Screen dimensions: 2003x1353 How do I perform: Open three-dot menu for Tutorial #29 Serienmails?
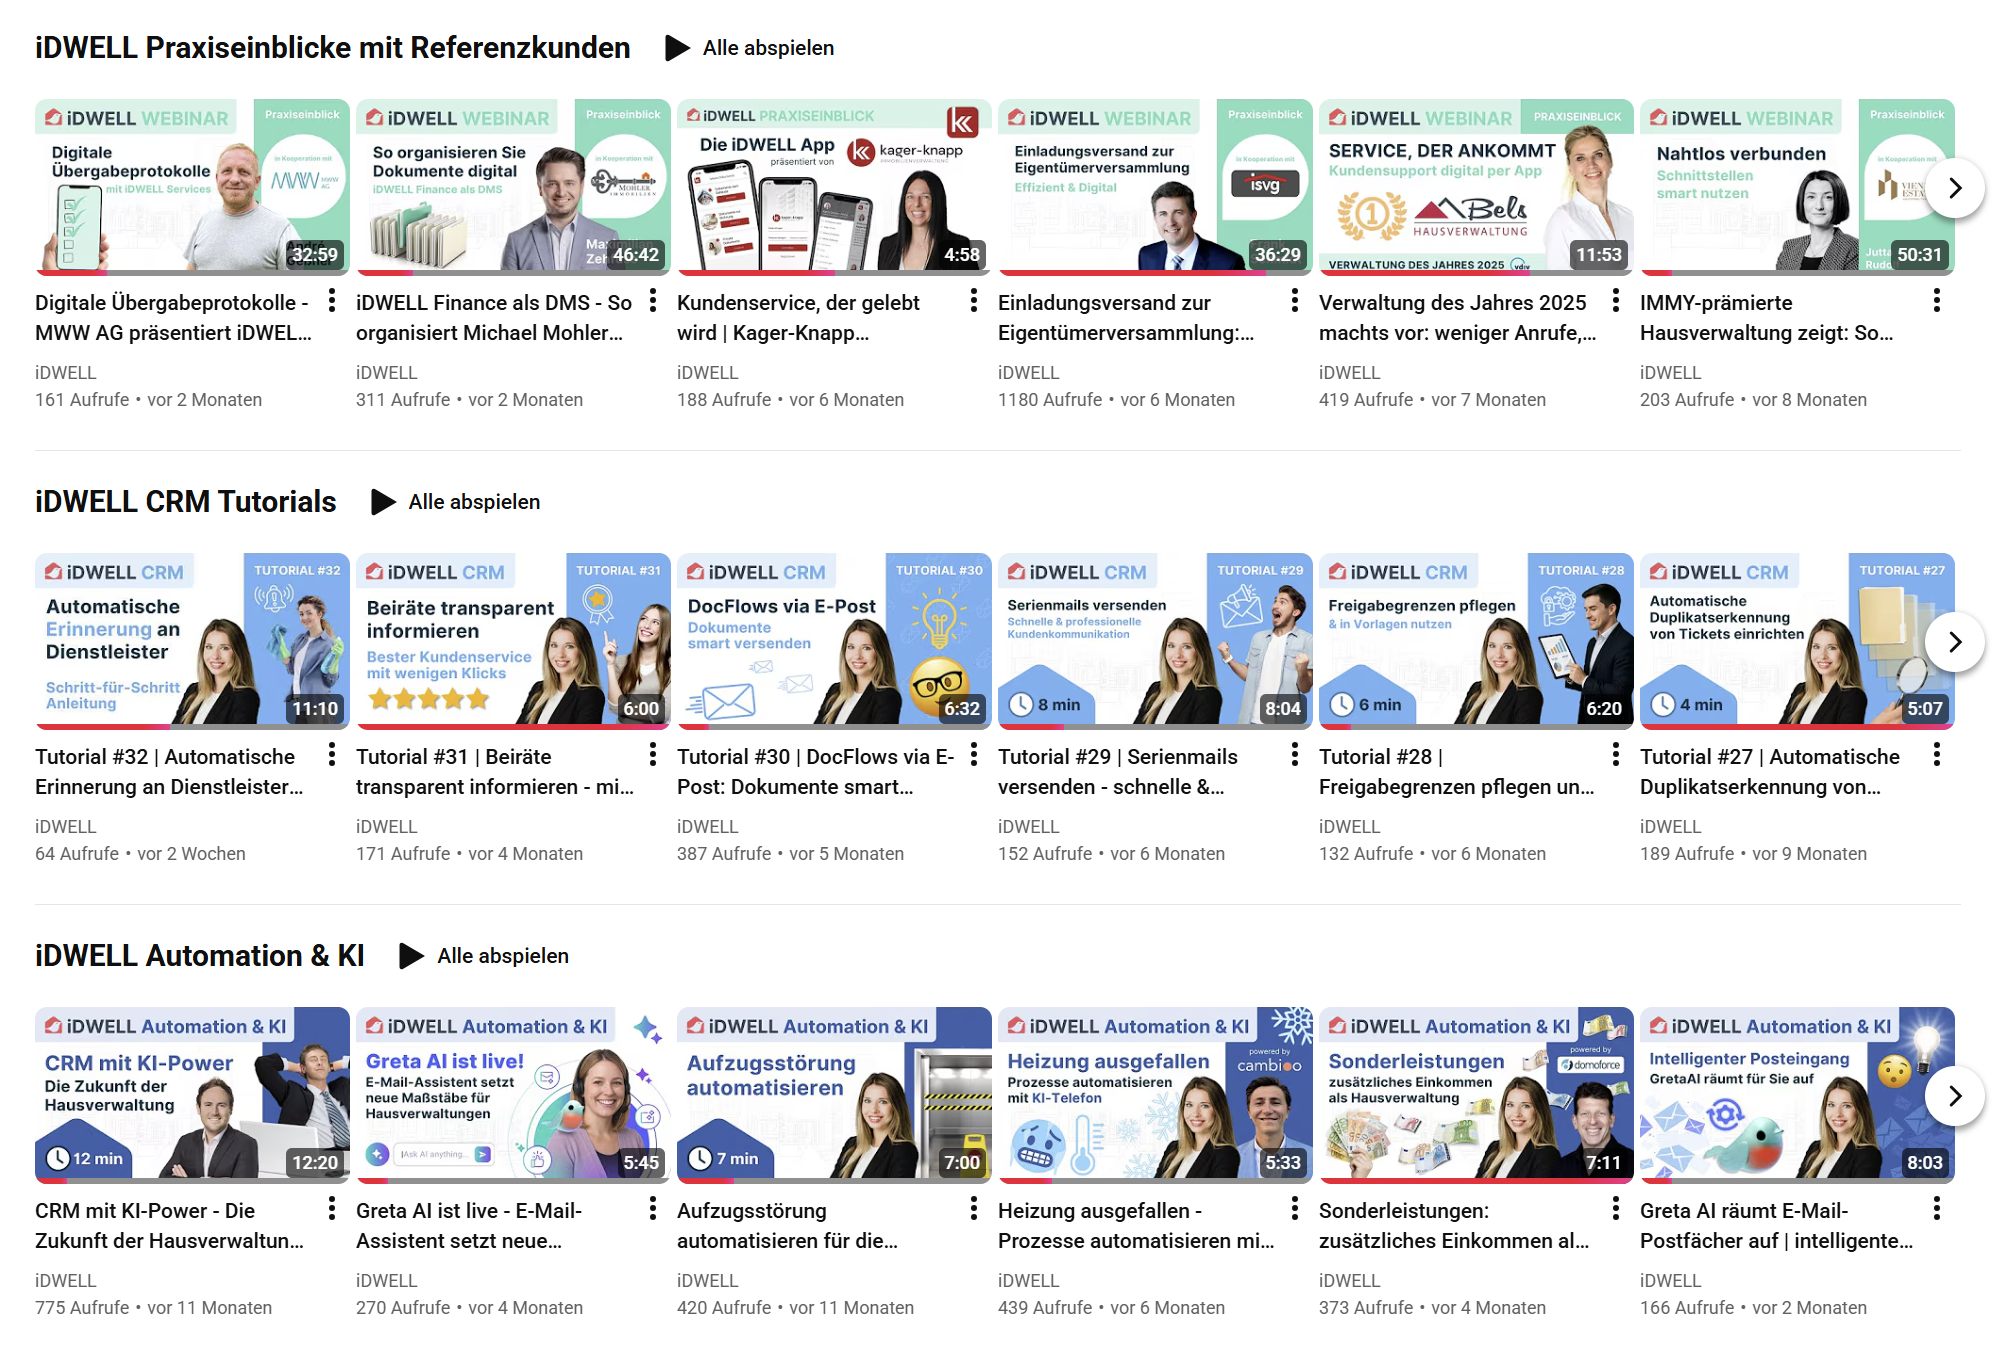click(x=1295, y=755)
